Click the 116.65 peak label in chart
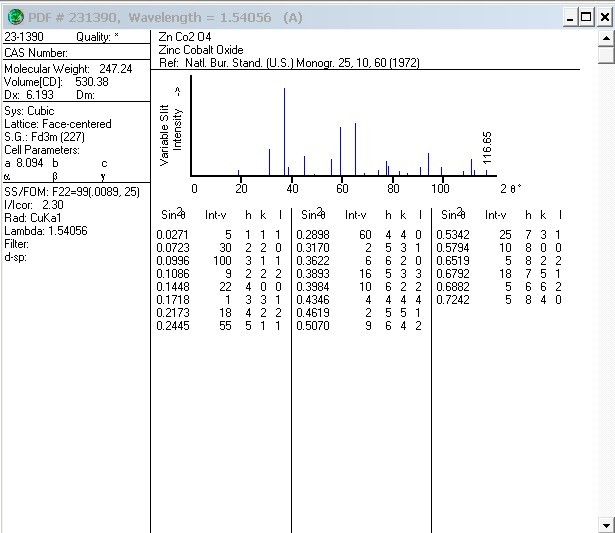The image size is (615, 533). pyautogui.click(x=487, y=148)
